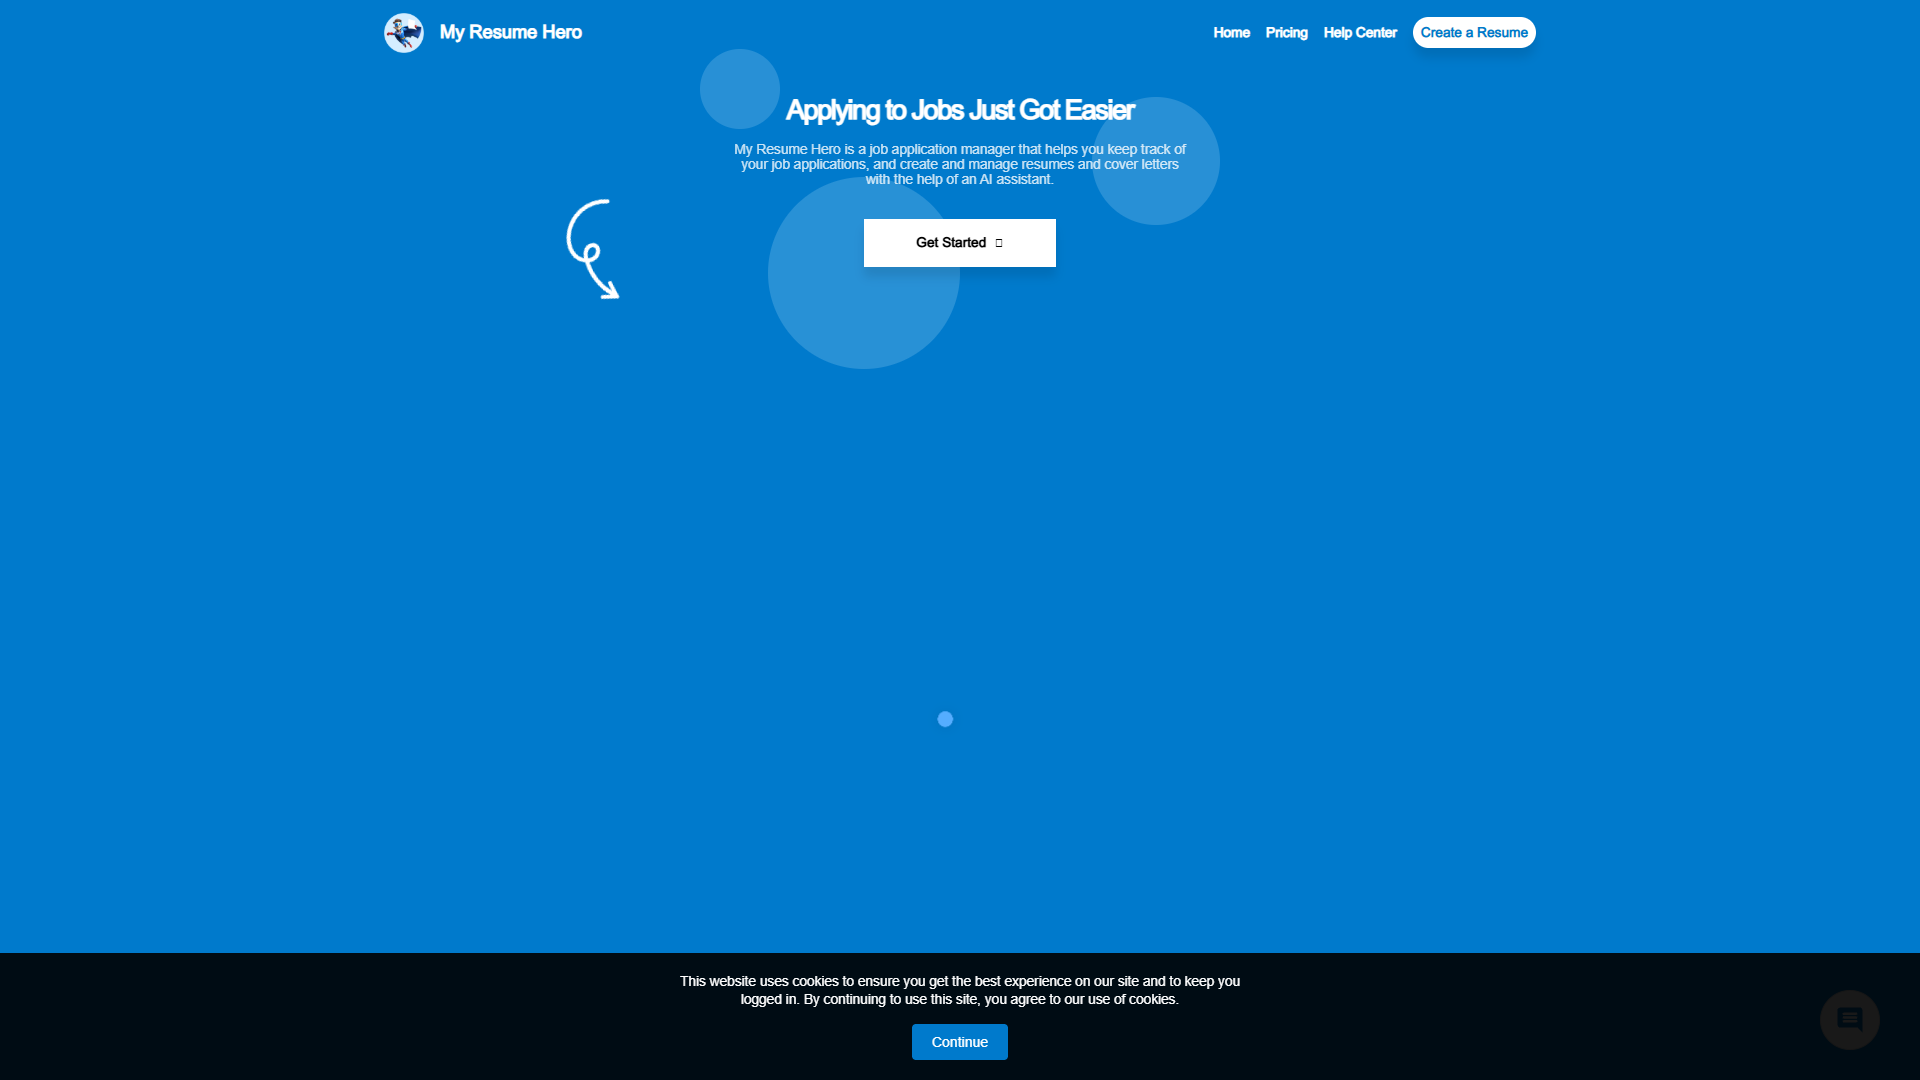Go to the Pricing page

[x=1286, y=33]
